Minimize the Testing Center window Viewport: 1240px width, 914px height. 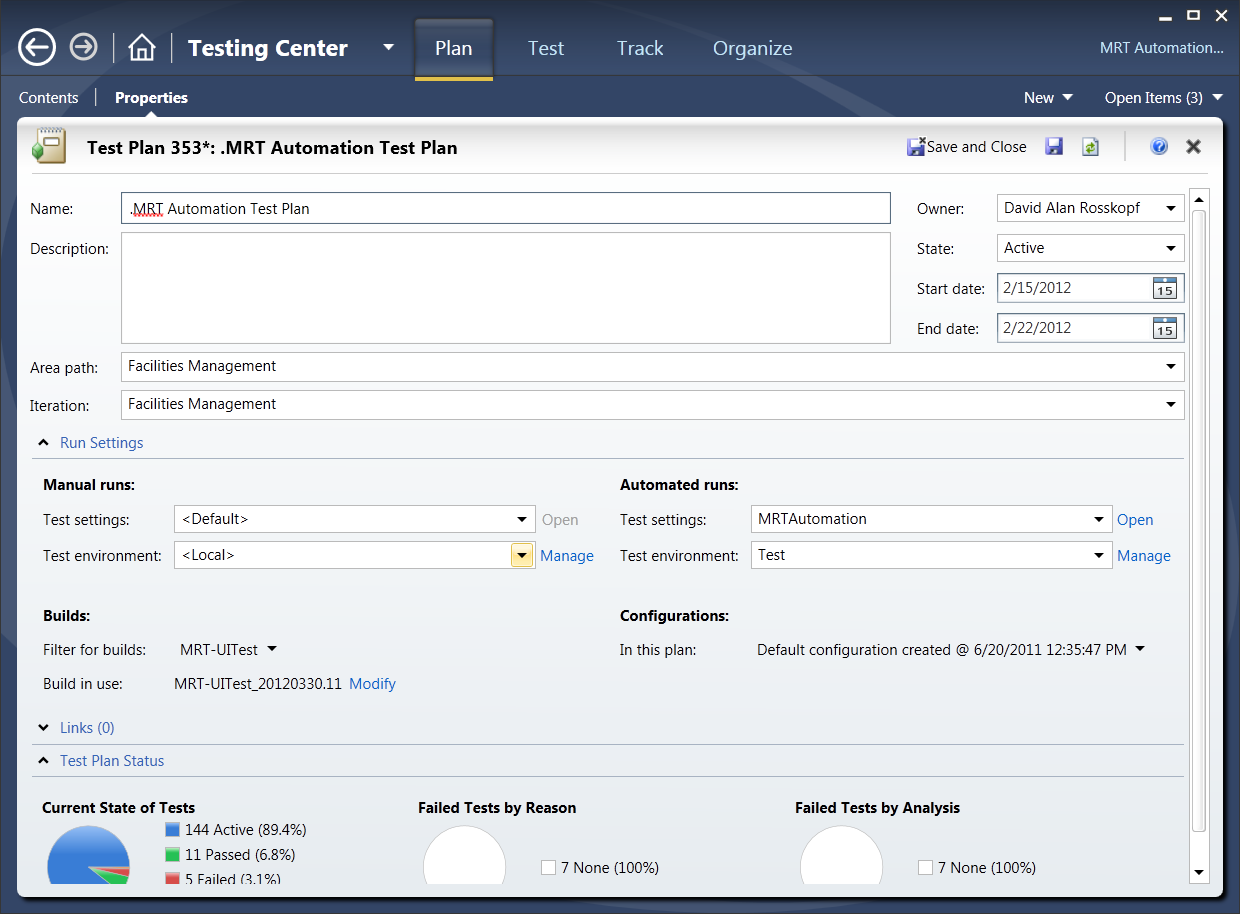tap(1165, 17)
